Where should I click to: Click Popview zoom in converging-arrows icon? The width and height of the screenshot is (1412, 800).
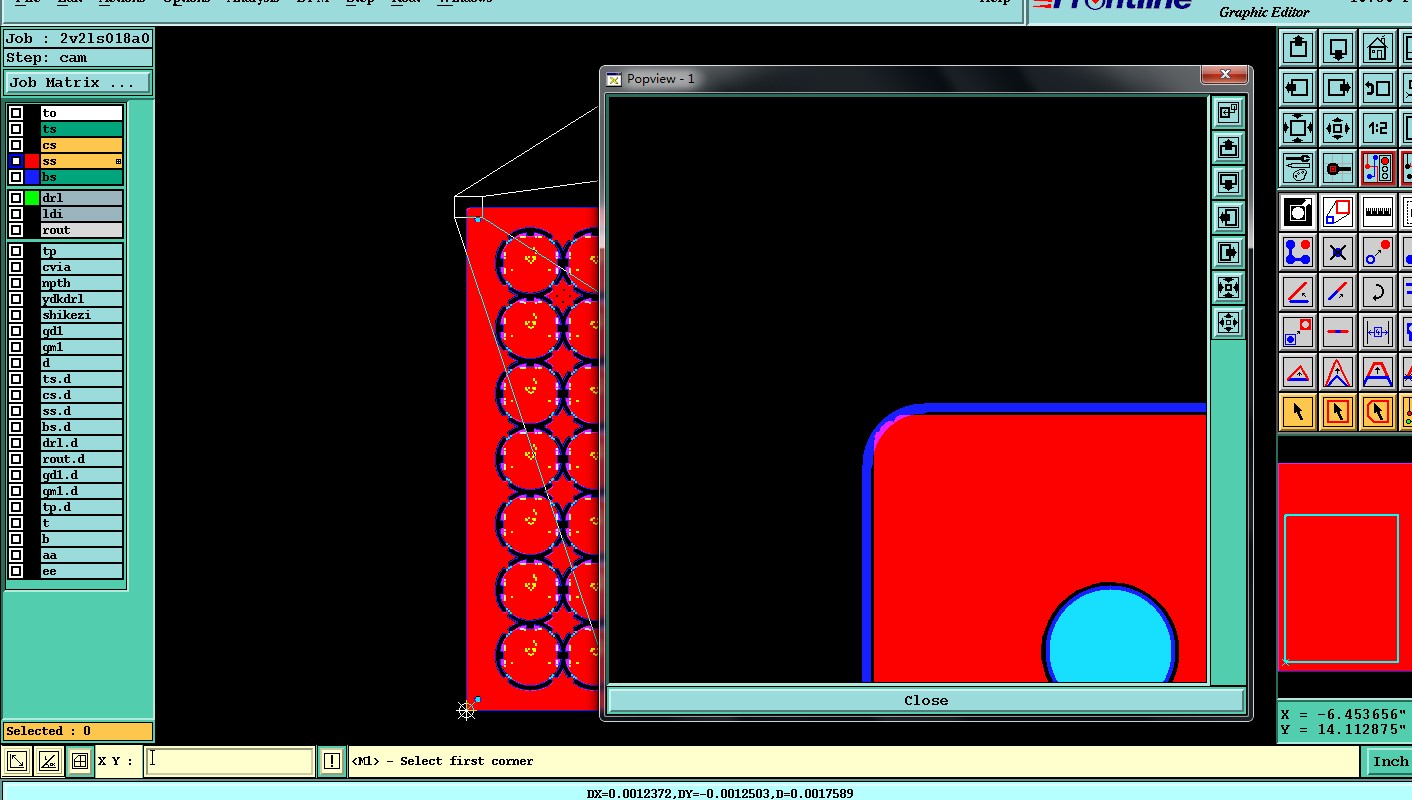tap(1228, 288)
